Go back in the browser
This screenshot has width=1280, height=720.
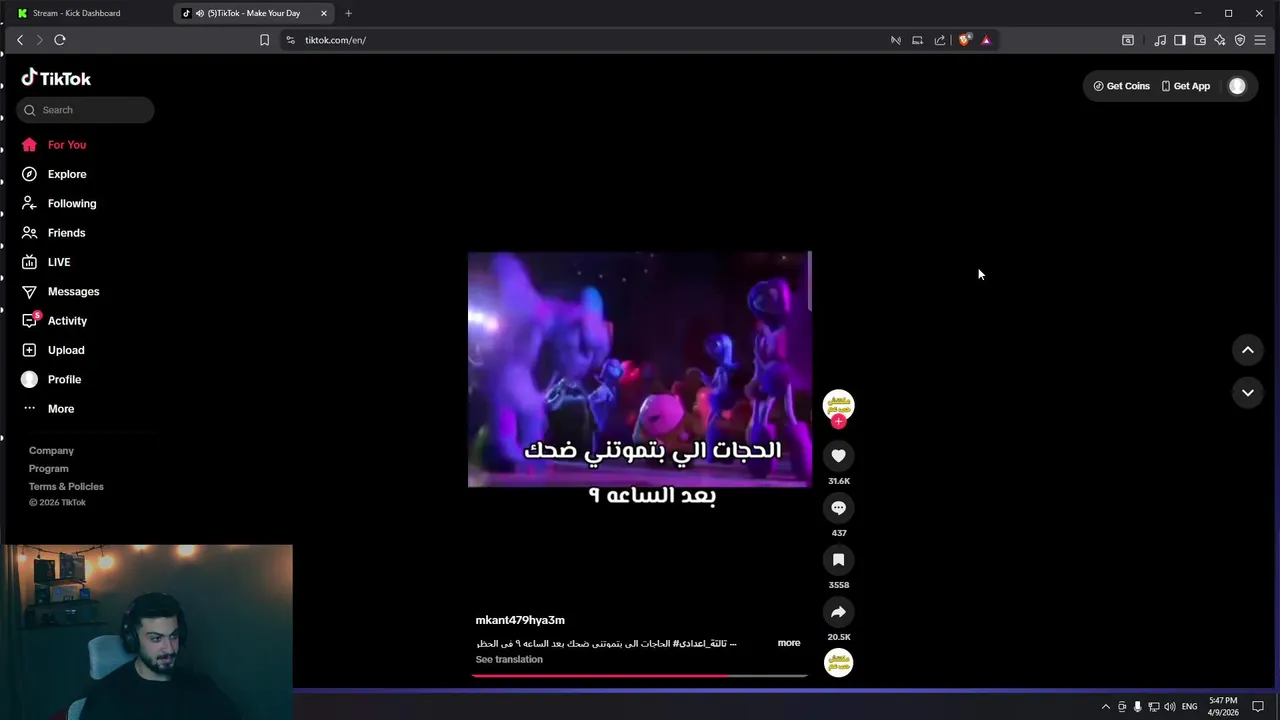click(x=20, y=40)
